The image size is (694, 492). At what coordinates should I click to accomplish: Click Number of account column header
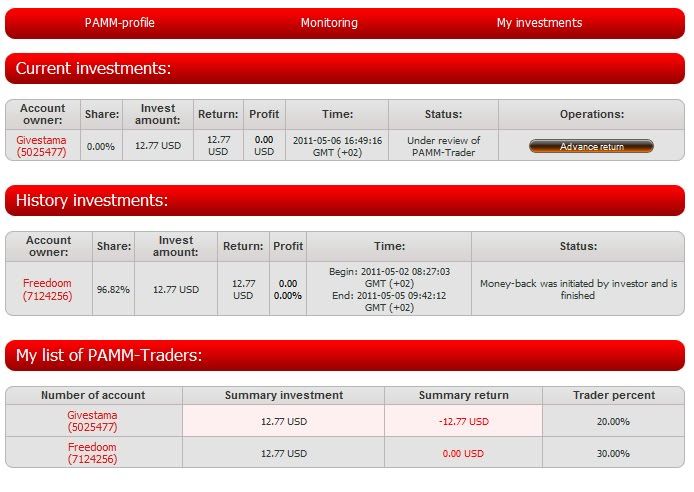93,395
